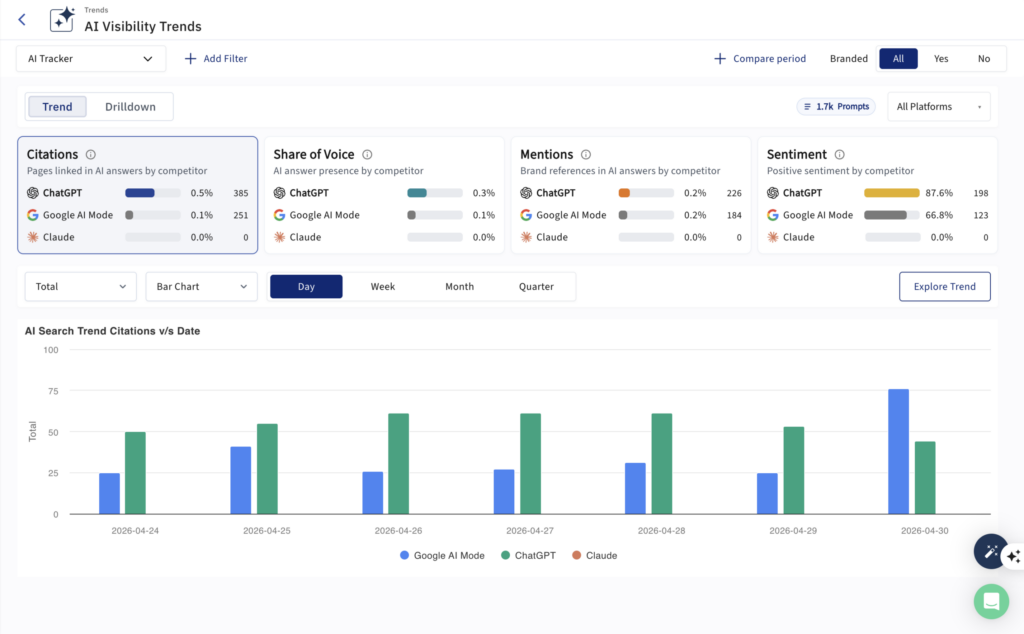The image size is (1024, 634).
Task: Open the All Platforms dropdown
Action: point(938,106)
